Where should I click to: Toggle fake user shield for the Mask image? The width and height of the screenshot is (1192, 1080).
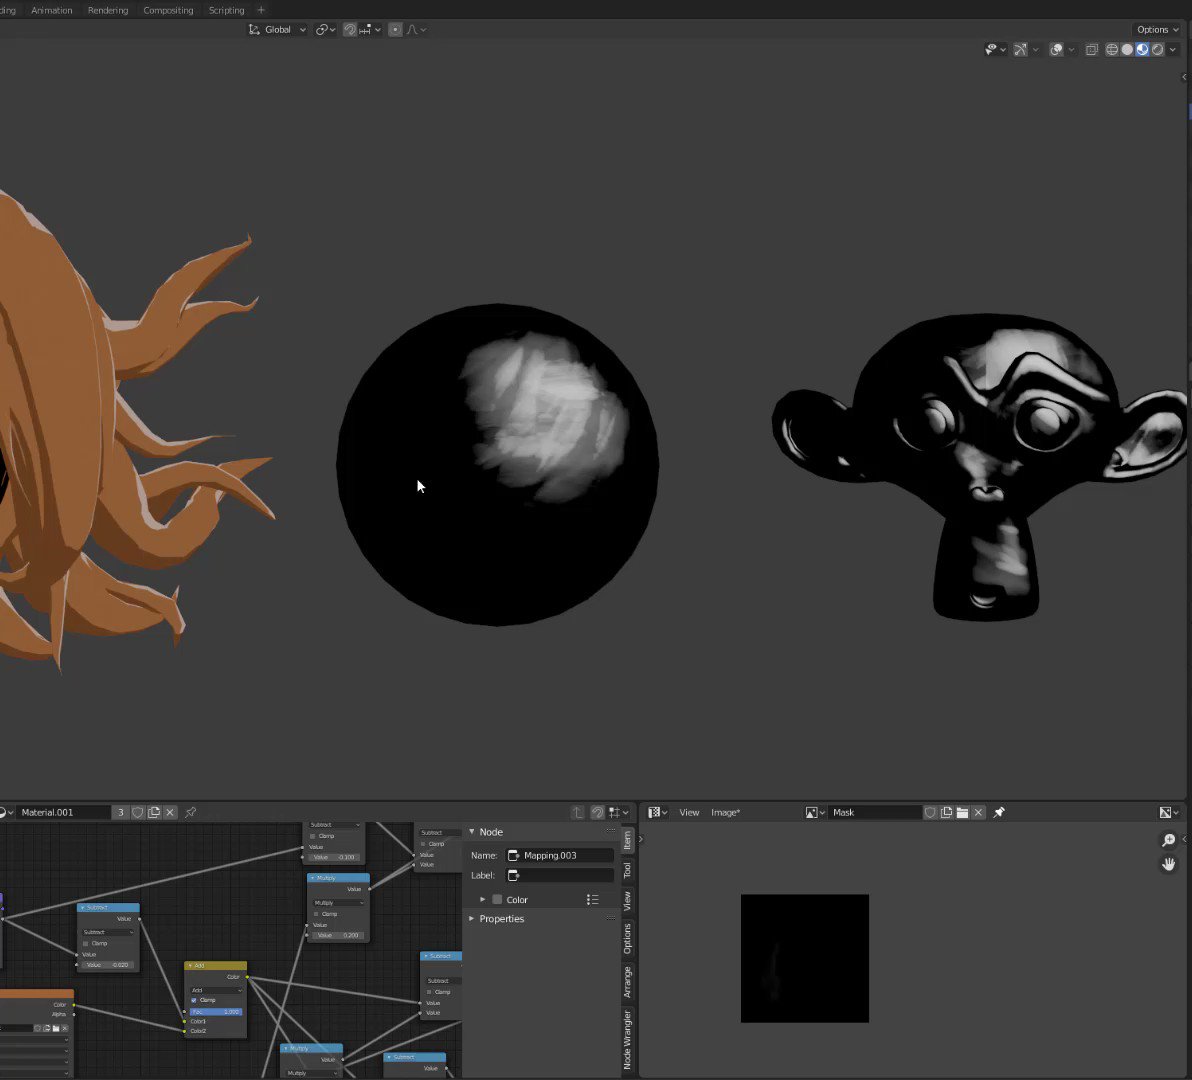point(931,812)
